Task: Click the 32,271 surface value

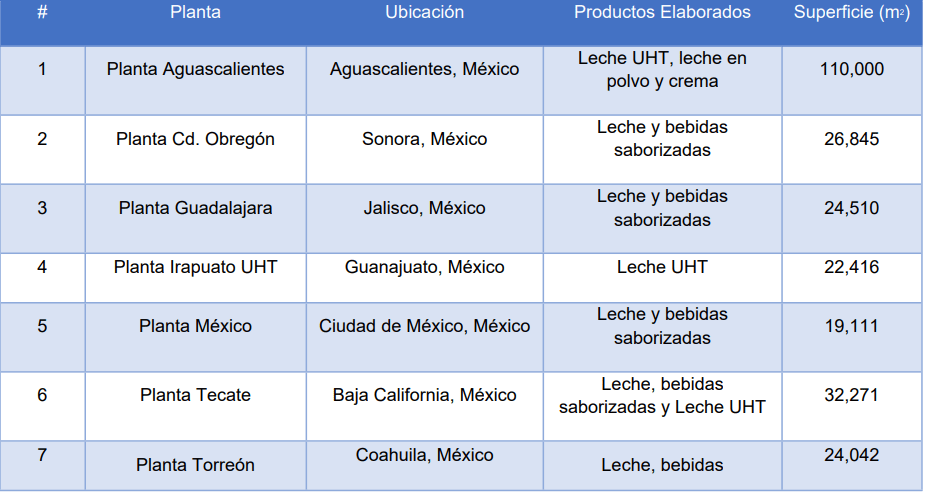Action: 851,395
